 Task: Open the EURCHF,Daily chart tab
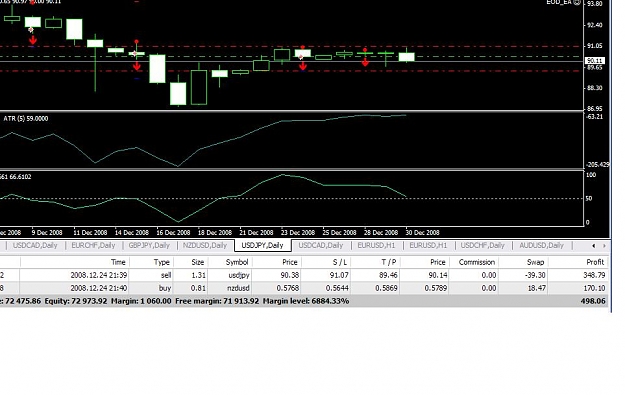[93, 246]
